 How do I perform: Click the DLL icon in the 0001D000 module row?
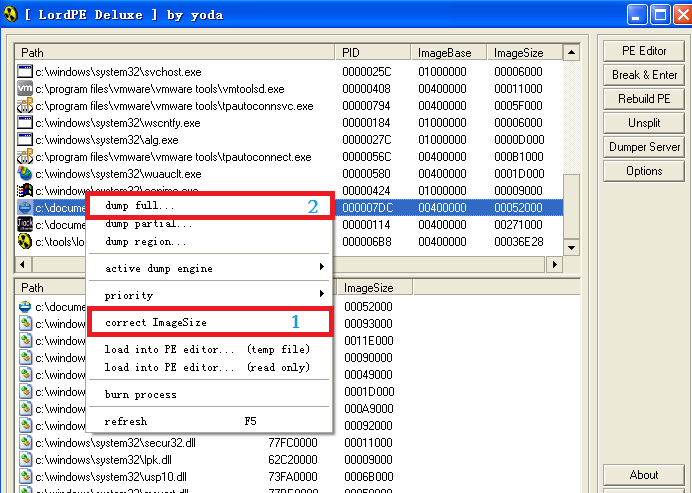(x=26, y=391)
